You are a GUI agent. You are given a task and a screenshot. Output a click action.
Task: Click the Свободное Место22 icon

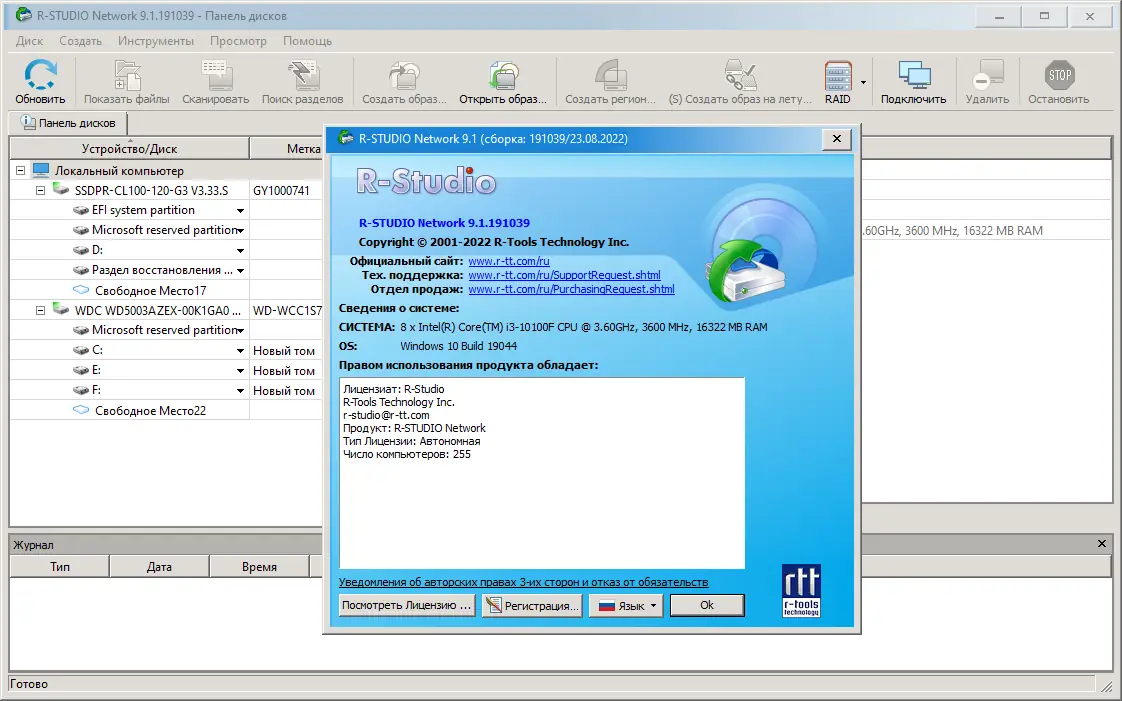[81, 411]
